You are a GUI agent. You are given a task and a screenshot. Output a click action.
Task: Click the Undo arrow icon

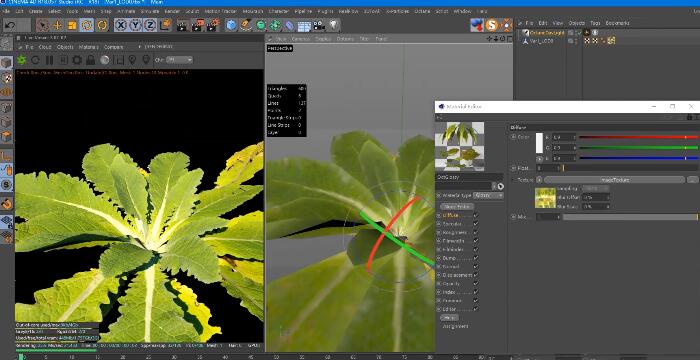[10, 25]
